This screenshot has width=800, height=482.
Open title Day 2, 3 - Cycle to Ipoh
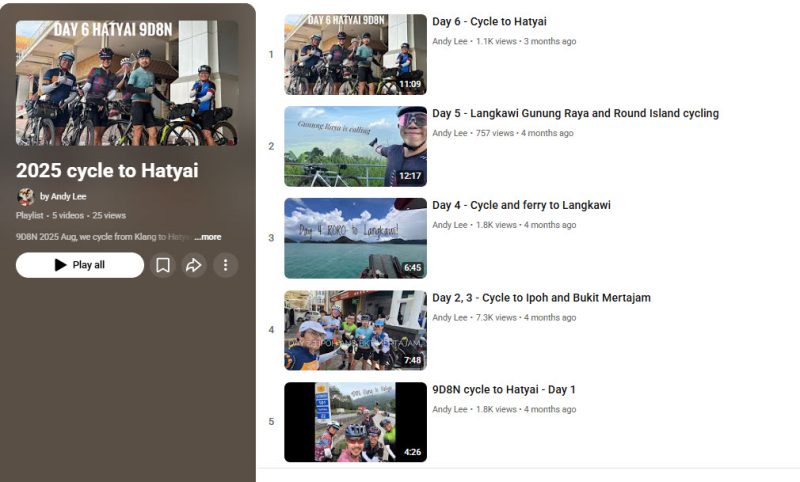click(x=541, y=298)
